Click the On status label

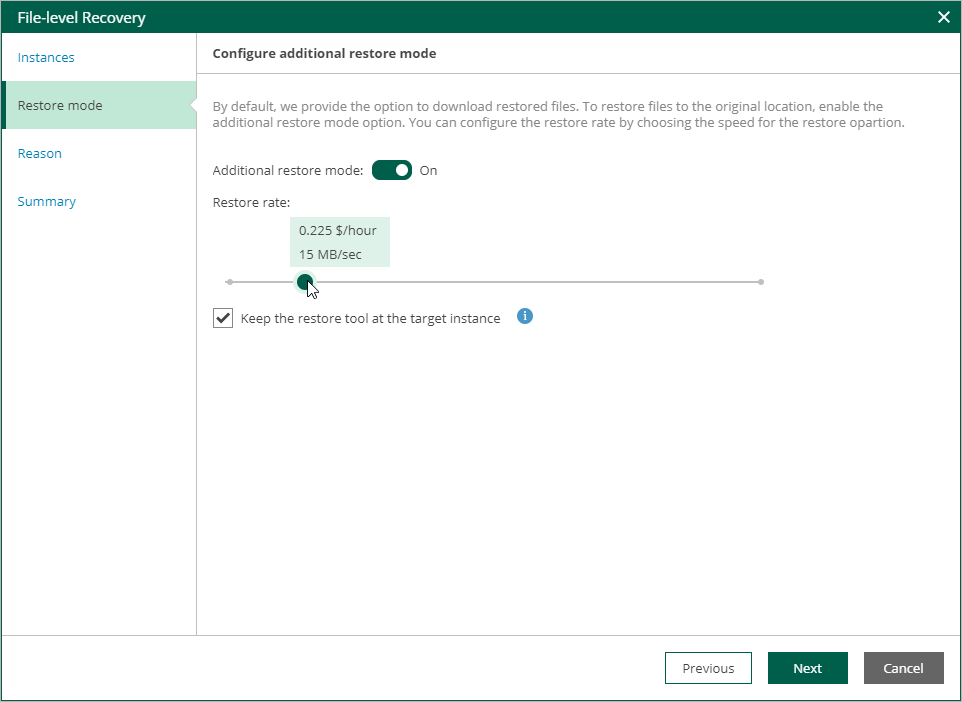[428, 171]
